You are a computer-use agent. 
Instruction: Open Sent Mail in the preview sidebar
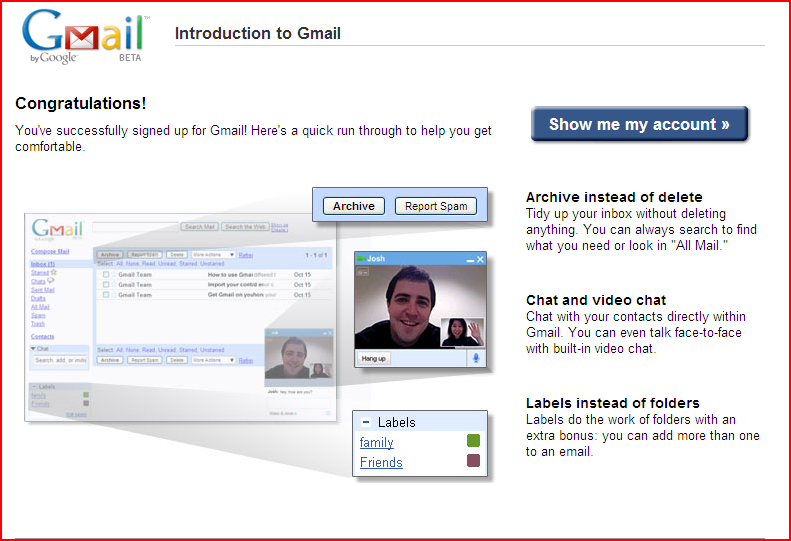coord(43,290)
